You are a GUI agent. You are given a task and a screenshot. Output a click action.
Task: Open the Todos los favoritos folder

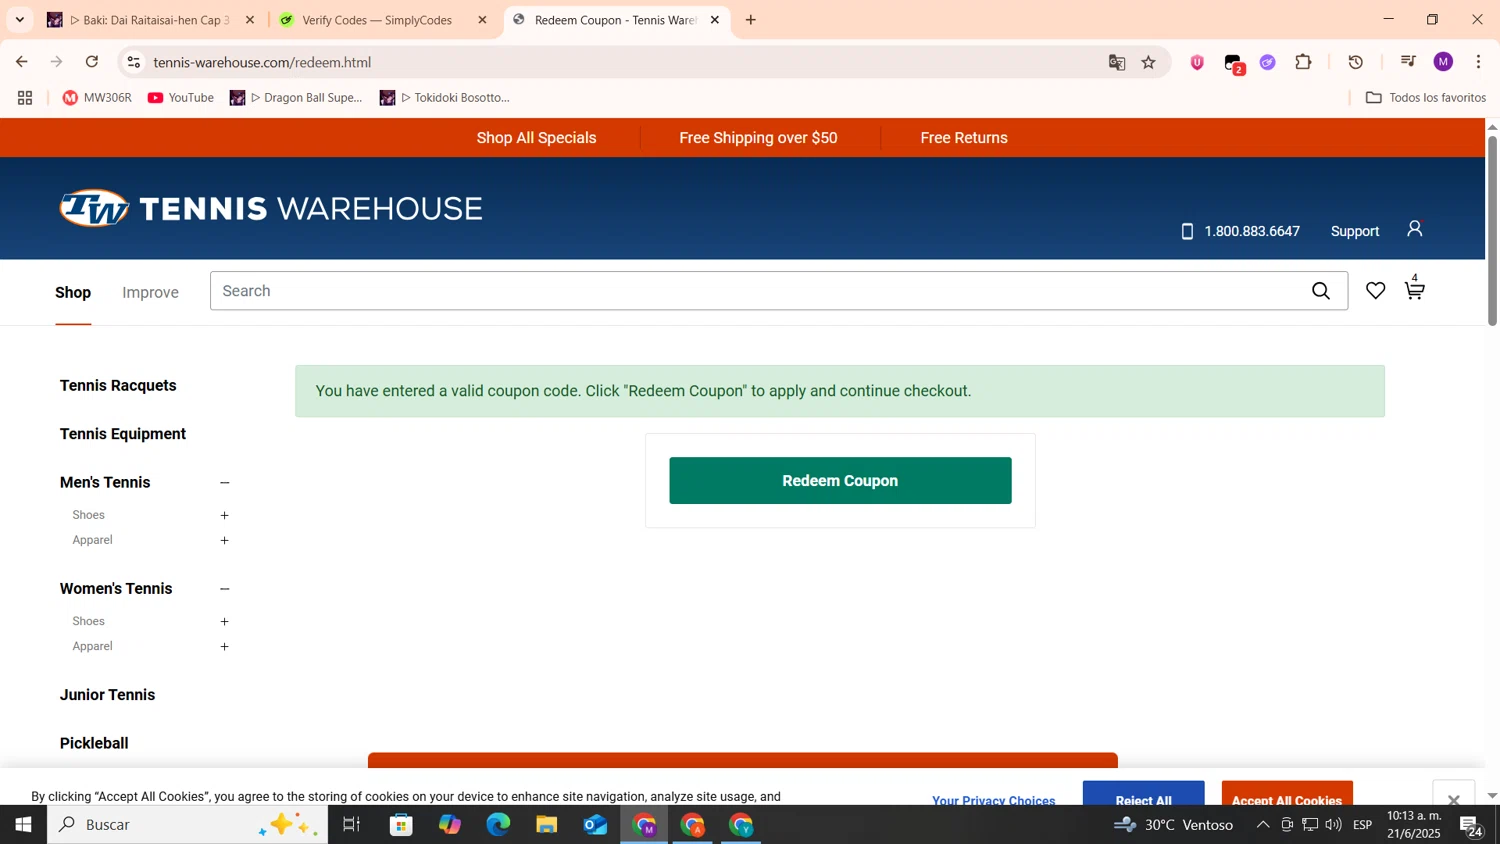pos(1425,98)
